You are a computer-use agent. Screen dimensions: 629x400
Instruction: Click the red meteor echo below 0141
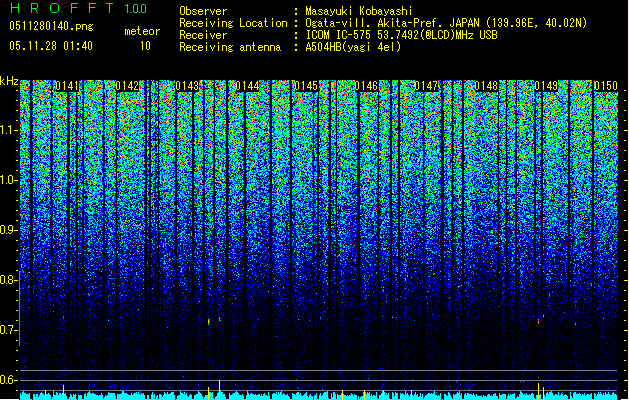[63, 317]
